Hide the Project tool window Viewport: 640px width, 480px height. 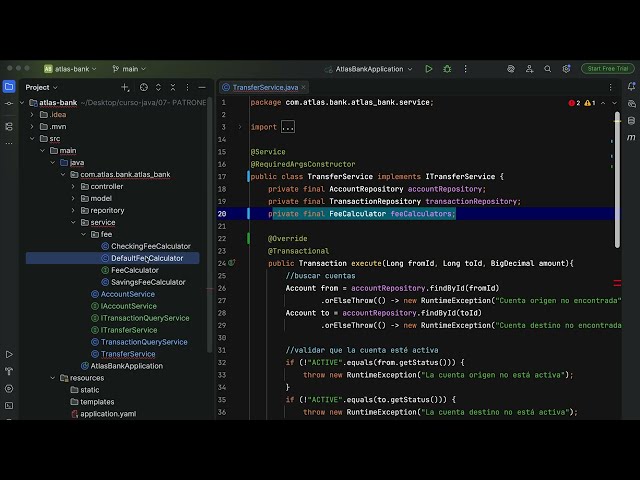202,87
